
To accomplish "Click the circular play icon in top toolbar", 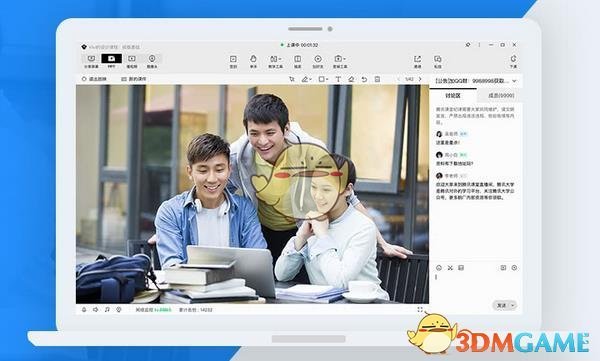I will [x=318, y=59].
